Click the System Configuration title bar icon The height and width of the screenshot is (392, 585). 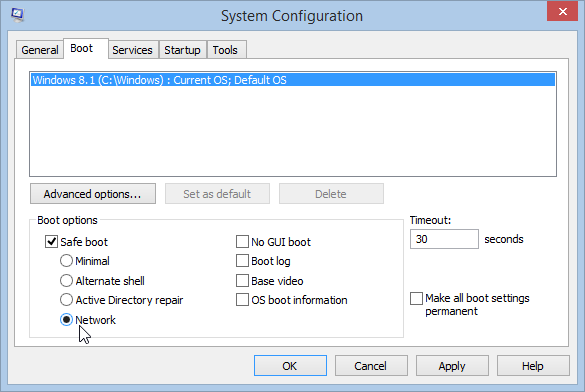17,15
